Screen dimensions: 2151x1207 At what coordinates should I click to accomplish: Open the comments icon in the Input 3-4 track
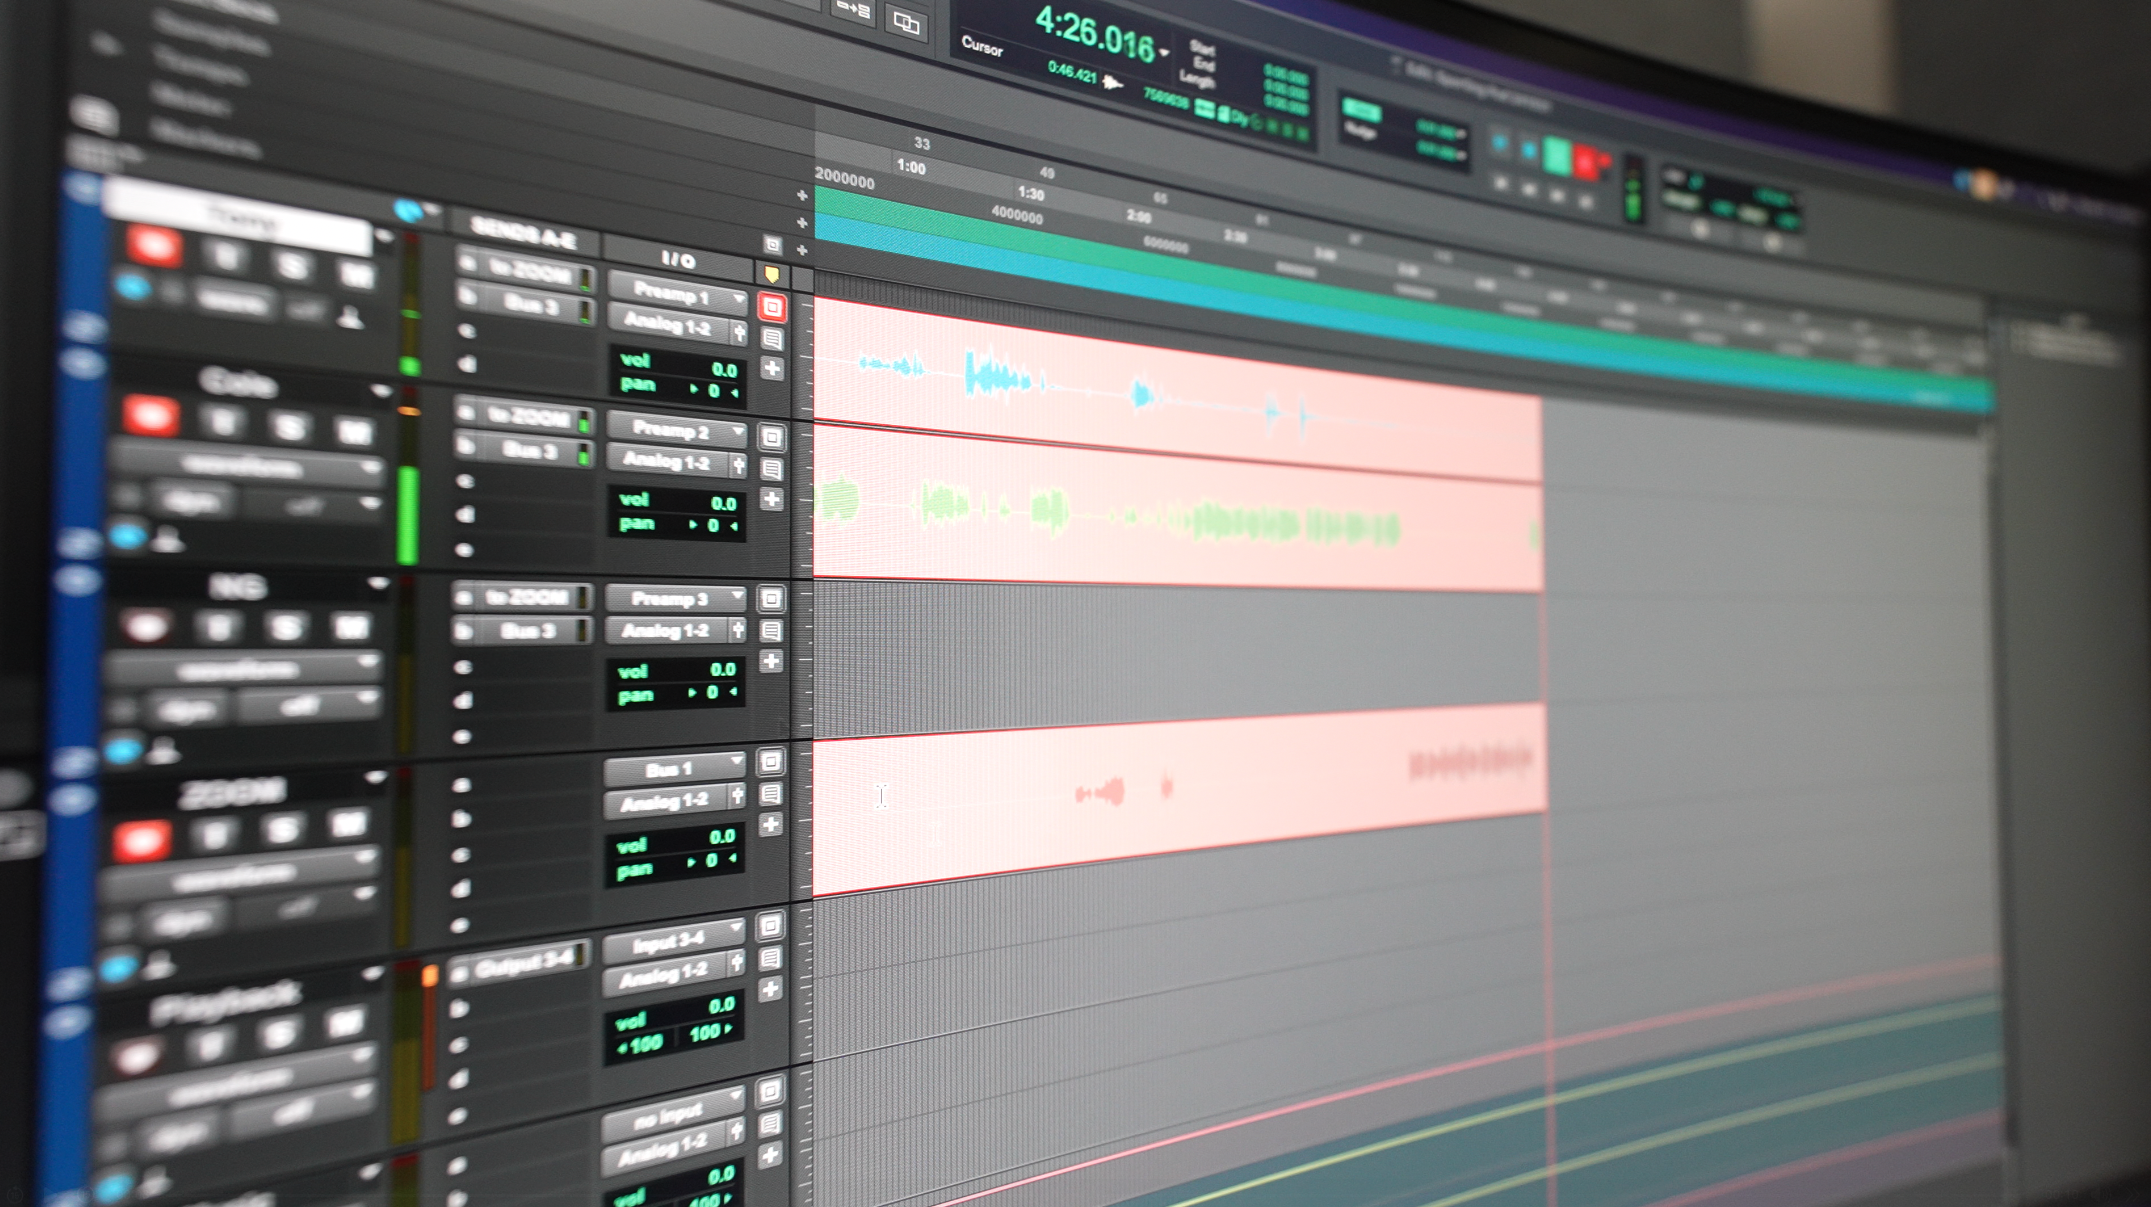[771, 959]
